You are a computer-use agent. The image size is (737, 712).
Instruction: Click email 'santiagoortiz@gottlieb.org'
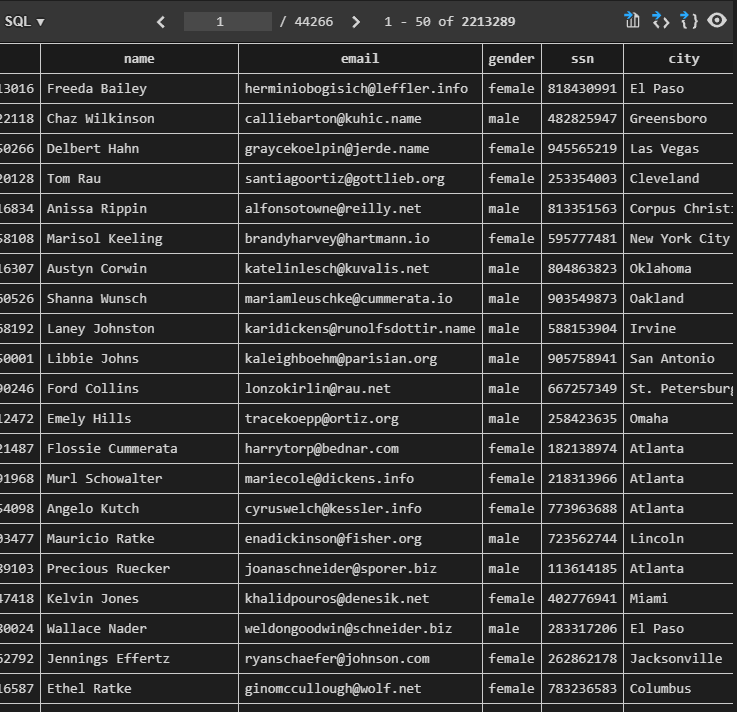[345, 179]
